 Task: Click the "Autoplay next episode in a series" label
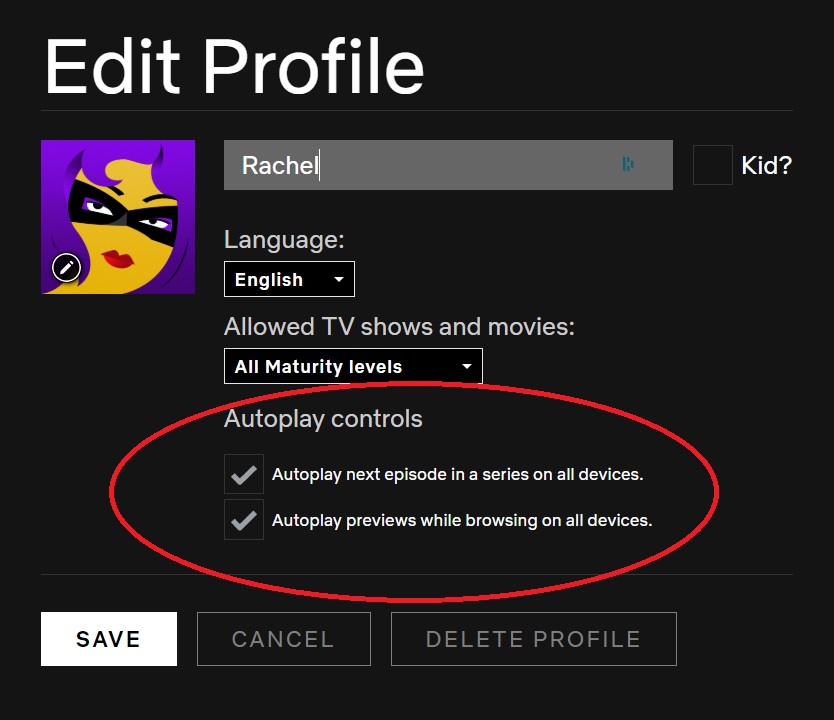[x=457, y=474]
